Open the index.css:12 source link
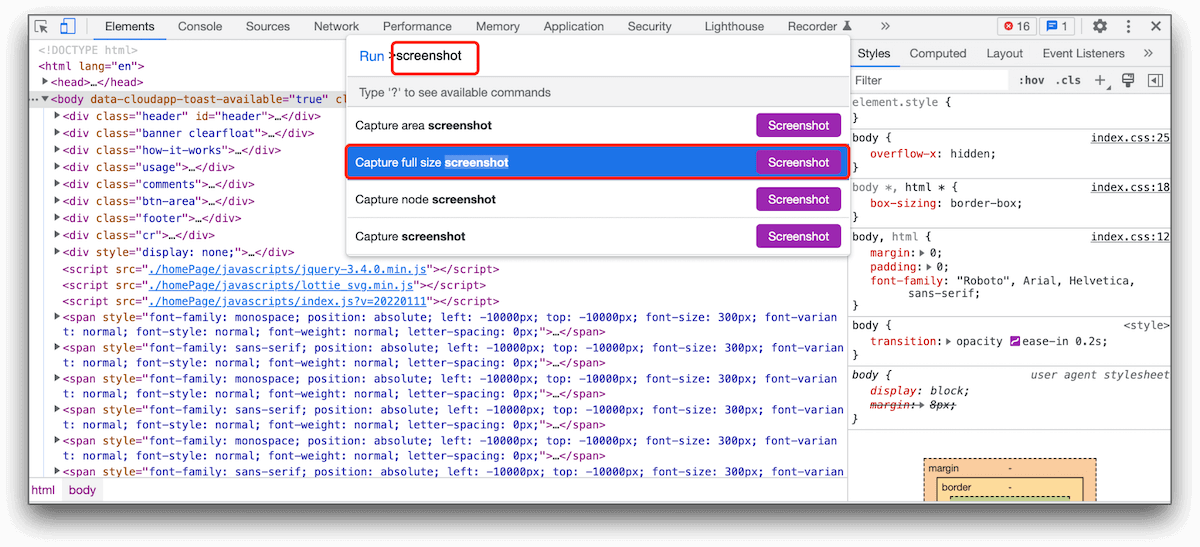Viewport: 1200px width, 547px height. point(1130,237)
